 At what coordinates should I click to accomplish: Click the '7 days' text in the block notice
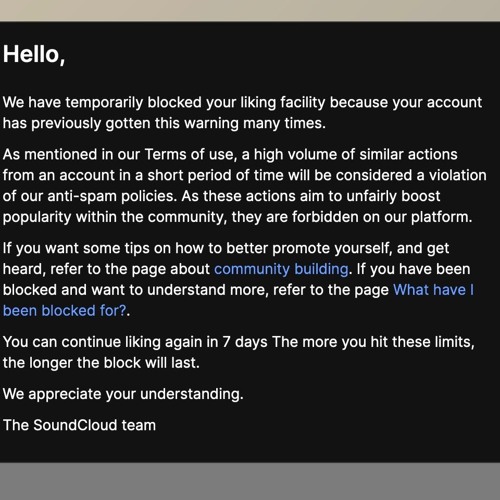pyautogui.click(x=245, y=342)
